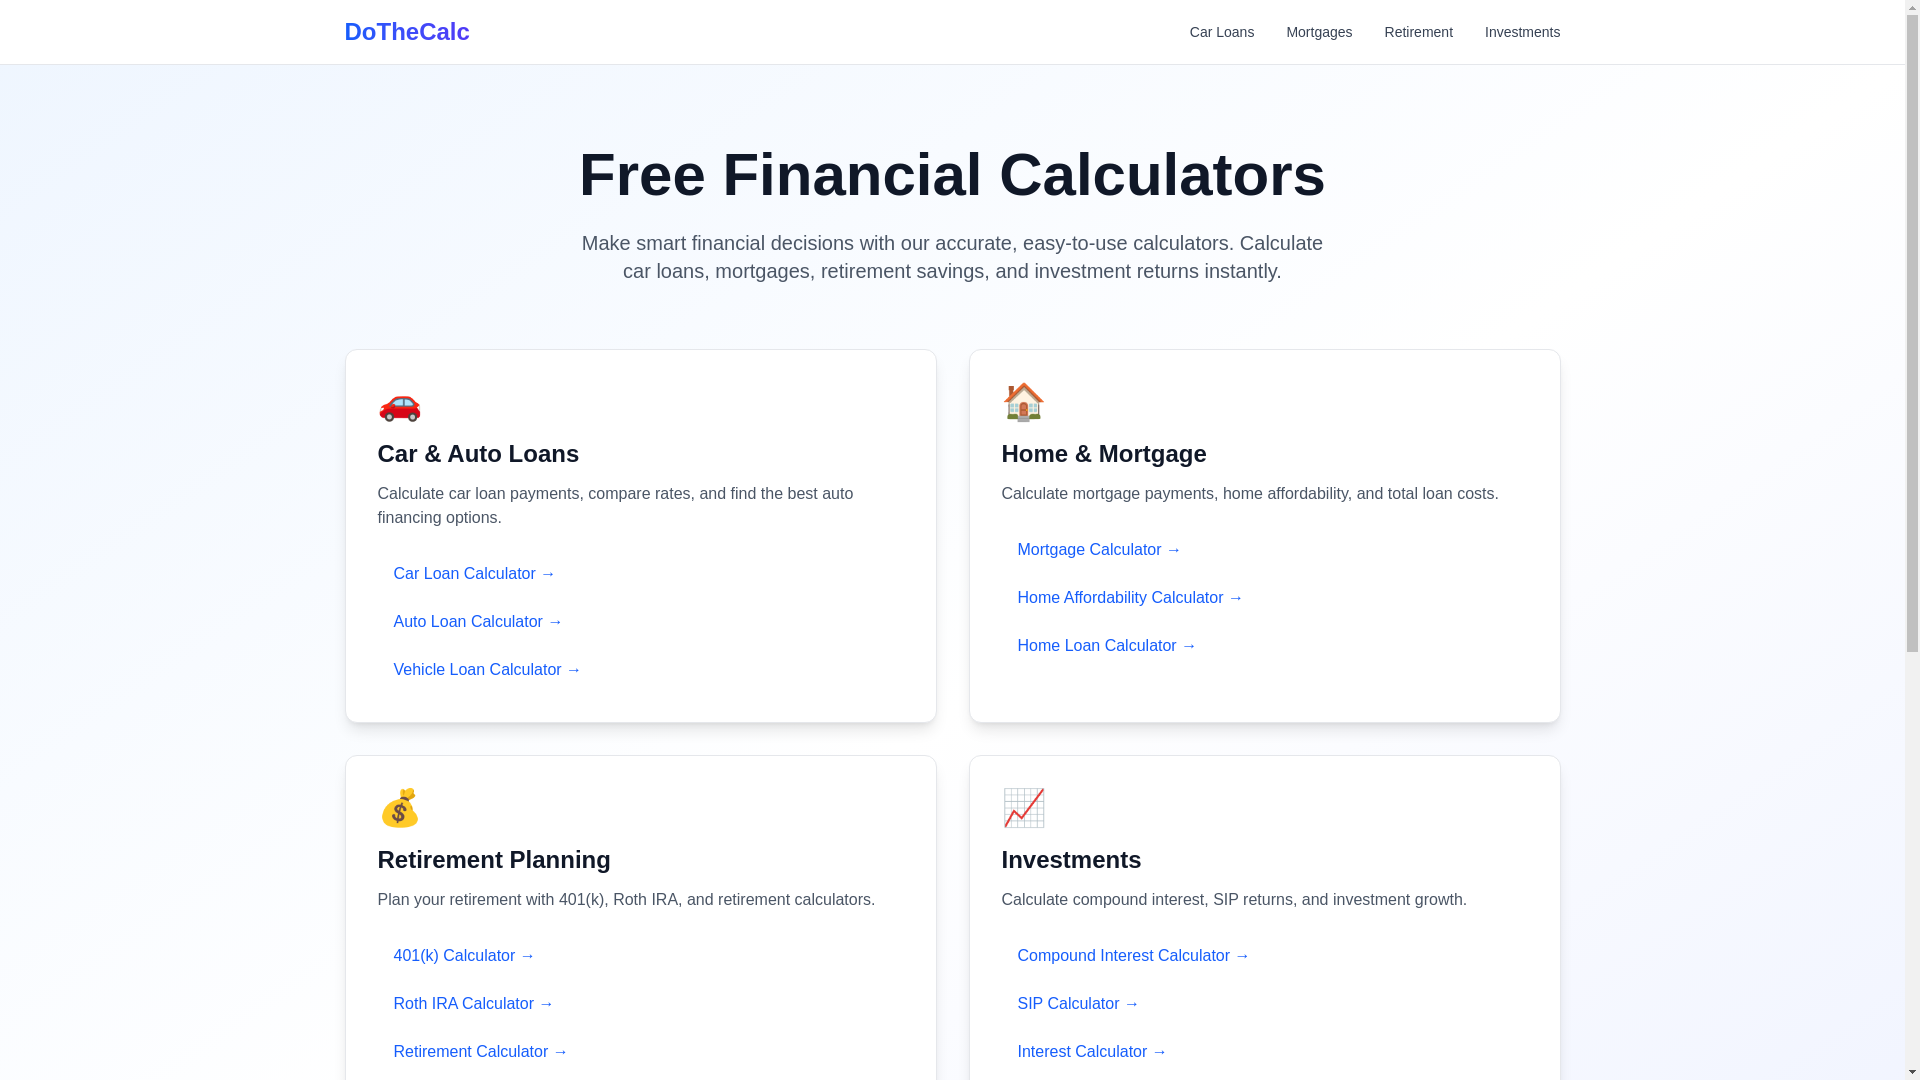The width and height of the screenshot is (1920, 1080).
Task: Go to DoTheCalc home logo
Action: [406, 32]
